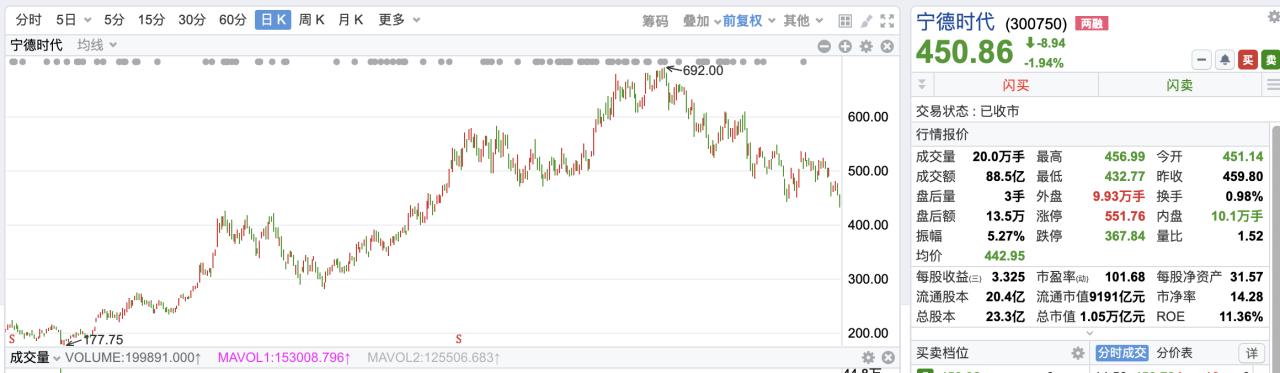Enter fullscreen chart mode
The image size is (1280, 373).
click(886, 20)
